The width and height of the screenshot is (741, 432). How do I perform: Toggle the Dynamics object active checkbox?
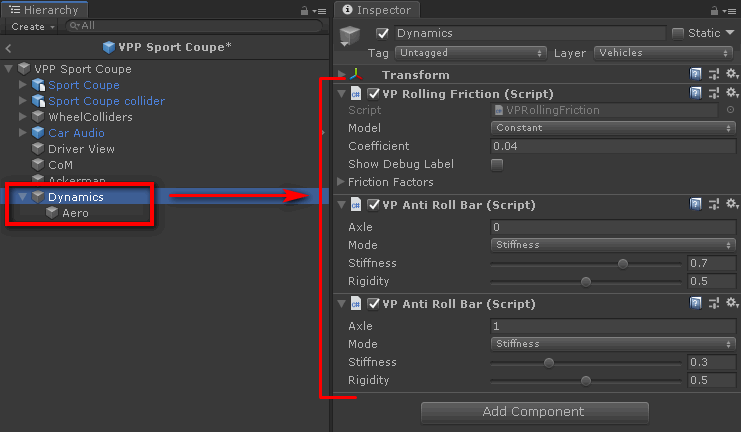[382, 33]
